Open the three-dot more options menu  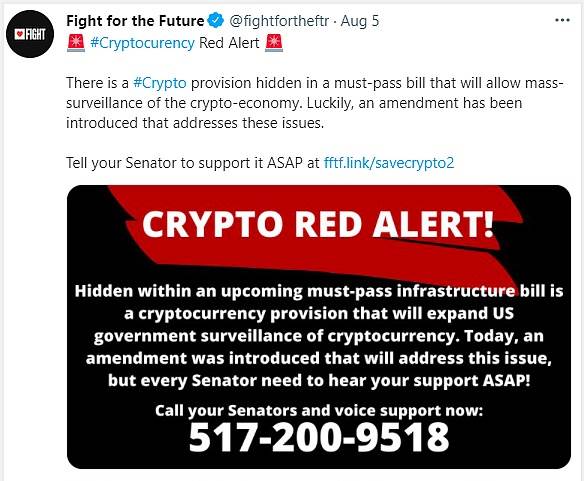562,20
